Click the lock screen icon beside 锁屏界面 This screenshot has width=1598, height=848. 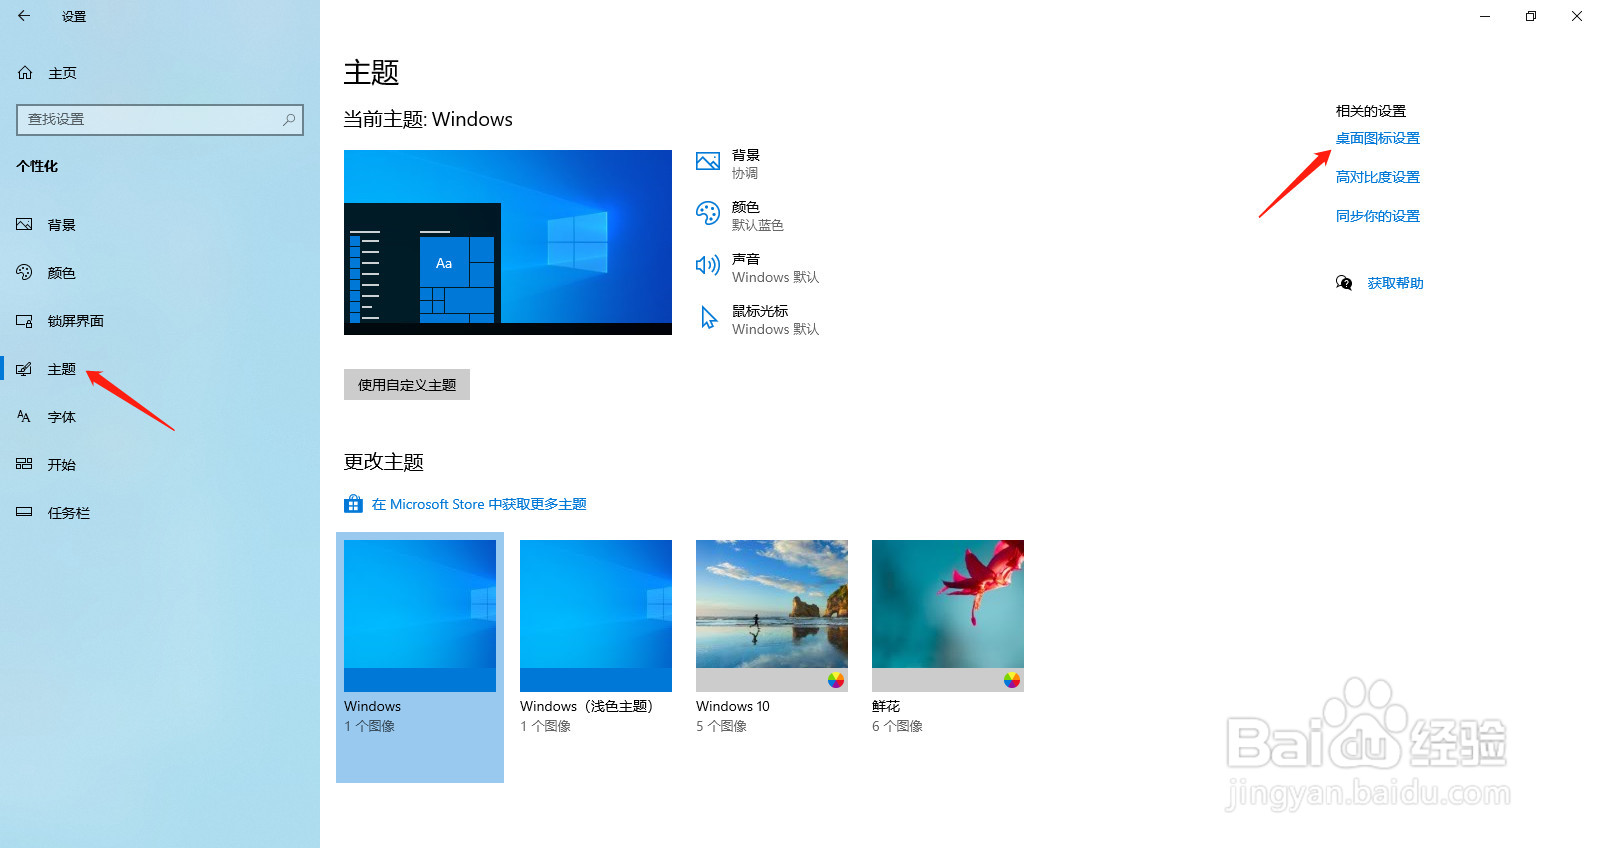[25, 321]
